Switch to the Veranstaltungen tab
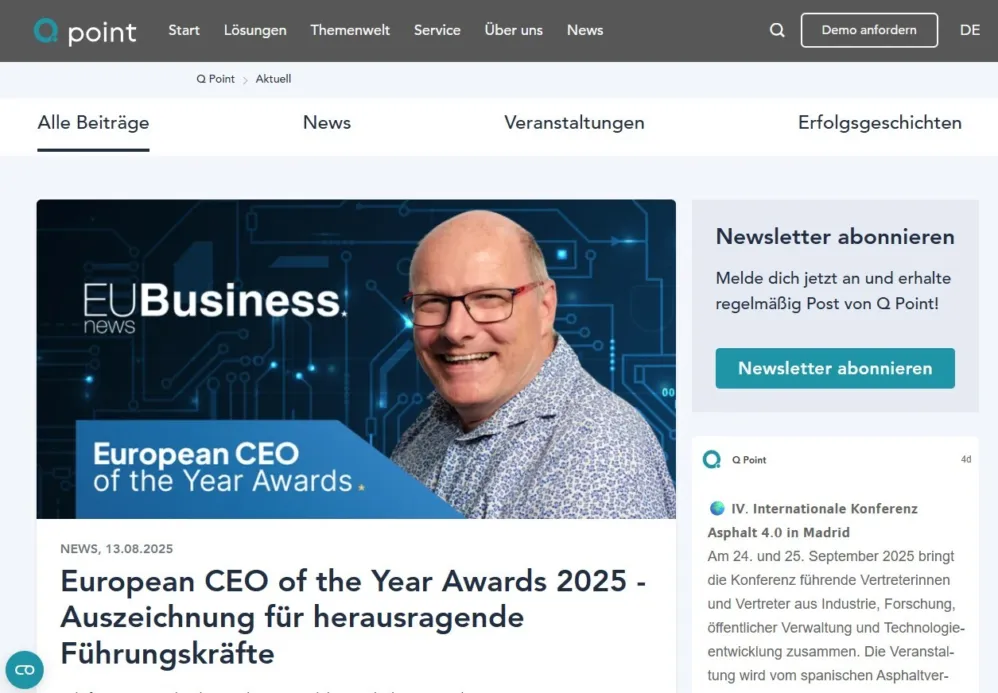The image size is (998, 693). [574, 123]
